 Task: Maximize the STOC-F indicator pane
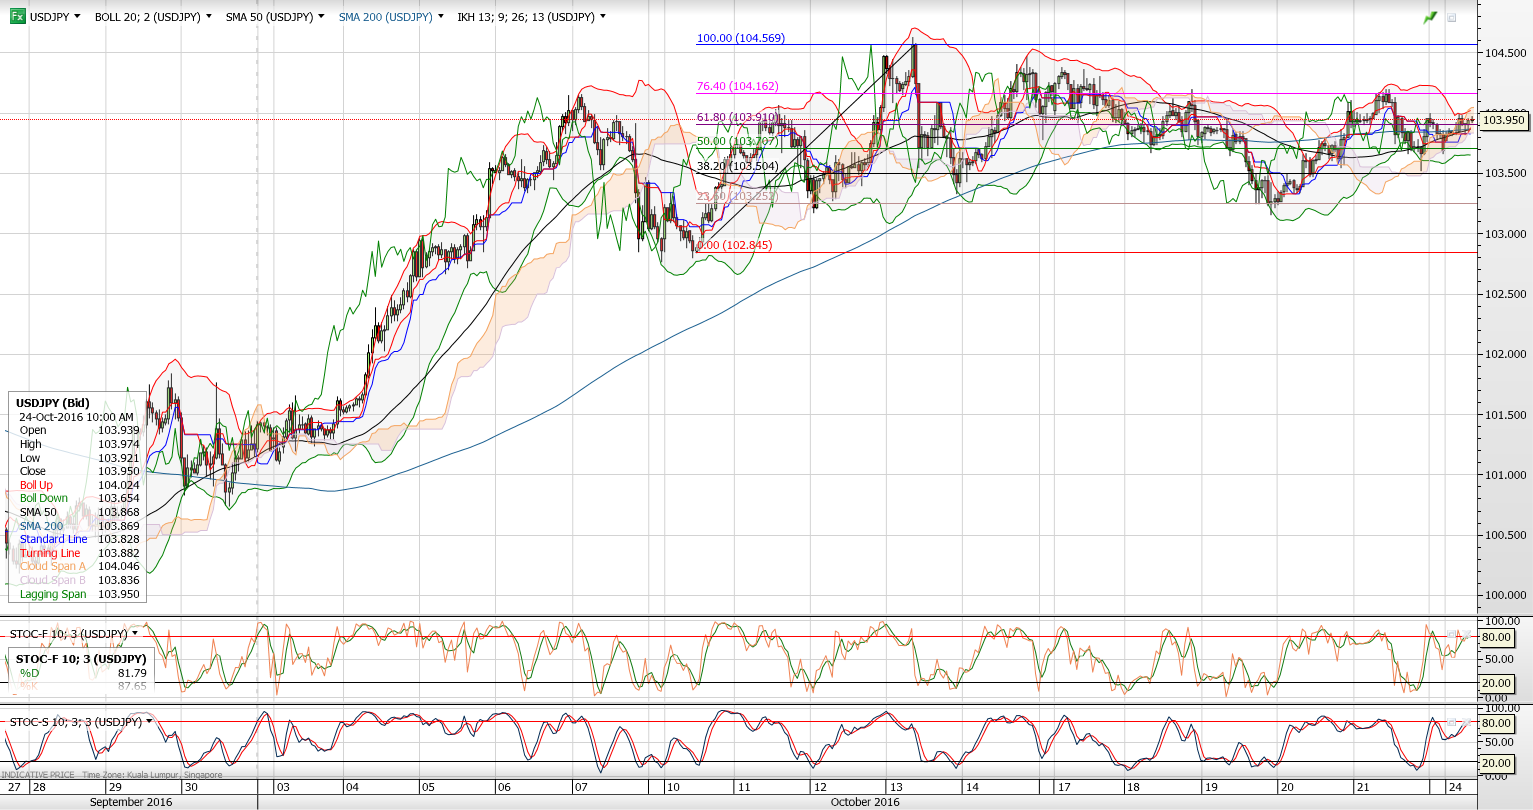[1452, 634]
